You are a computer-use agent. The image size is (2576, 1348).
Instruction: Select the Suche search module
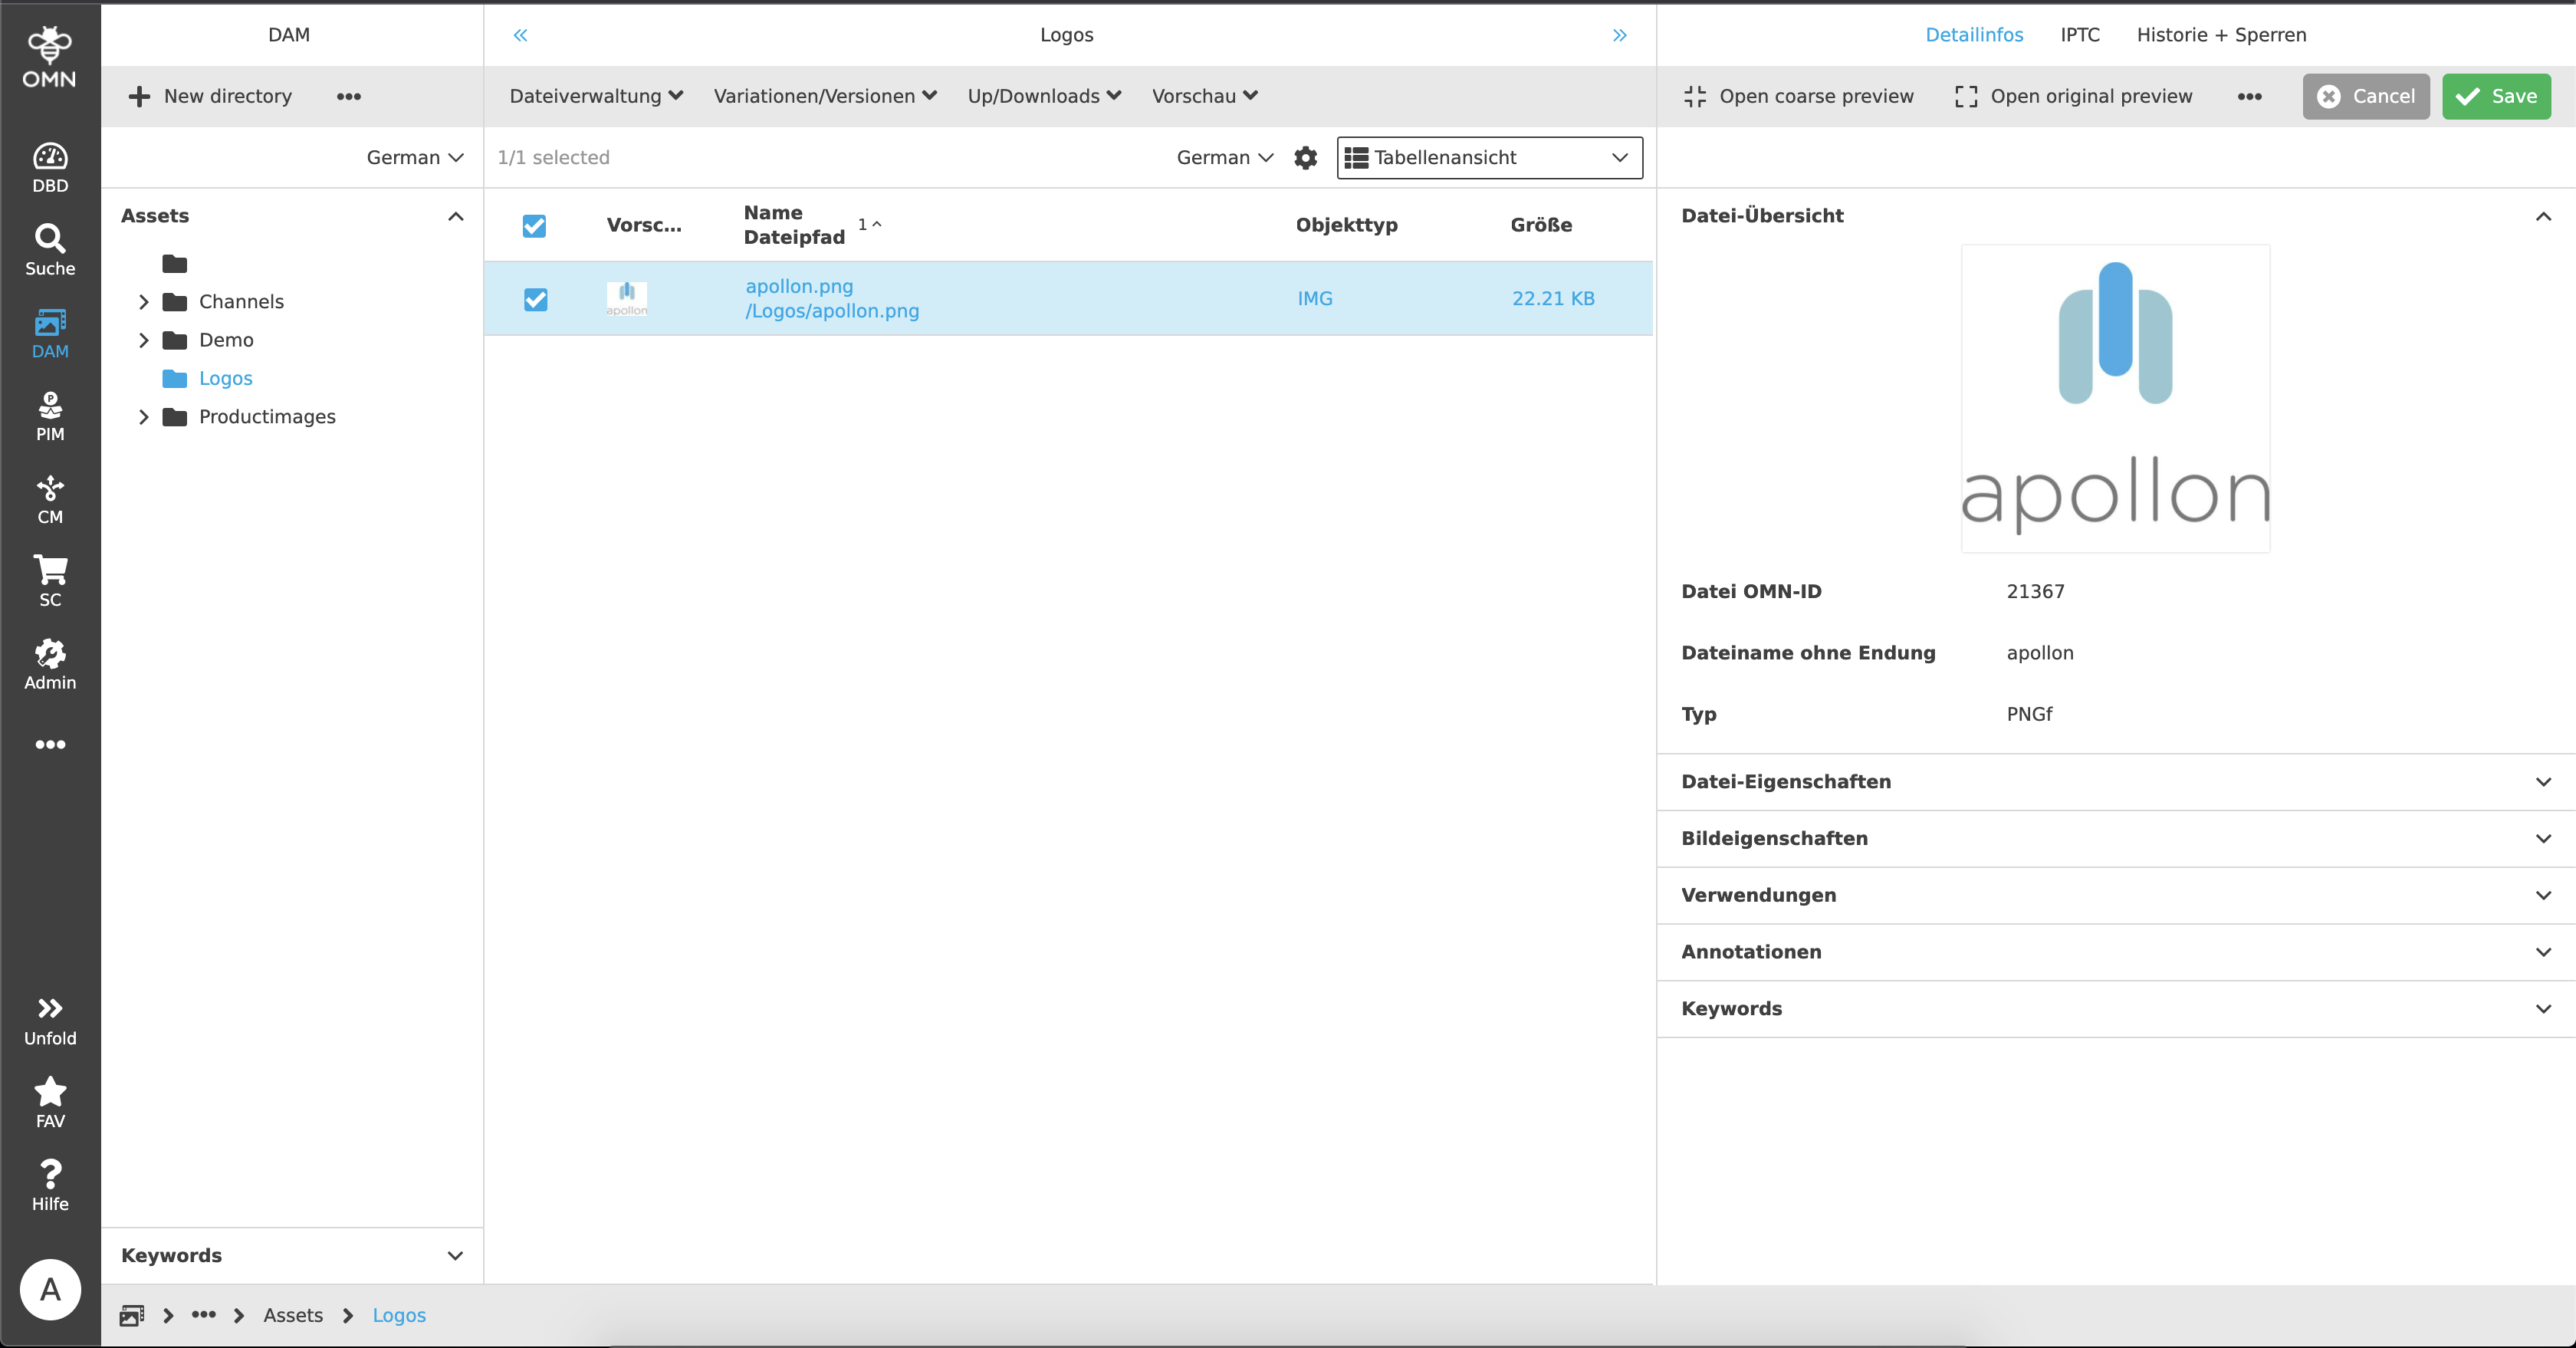click(x=50, y=248)
